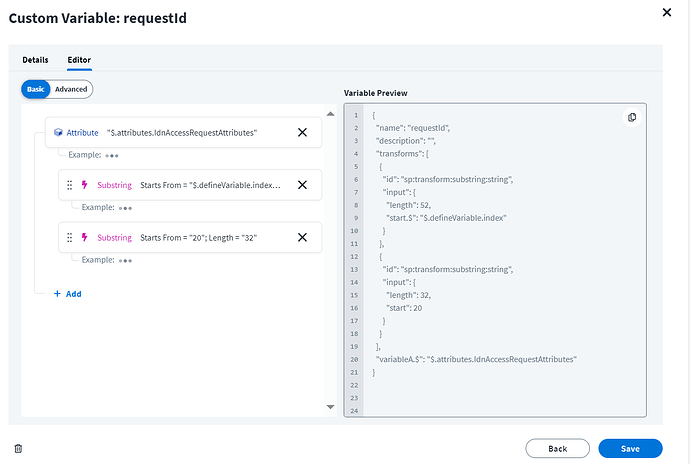Remove the second Substring transform
The image size is (690, 464).
click(x=302, y=237)
